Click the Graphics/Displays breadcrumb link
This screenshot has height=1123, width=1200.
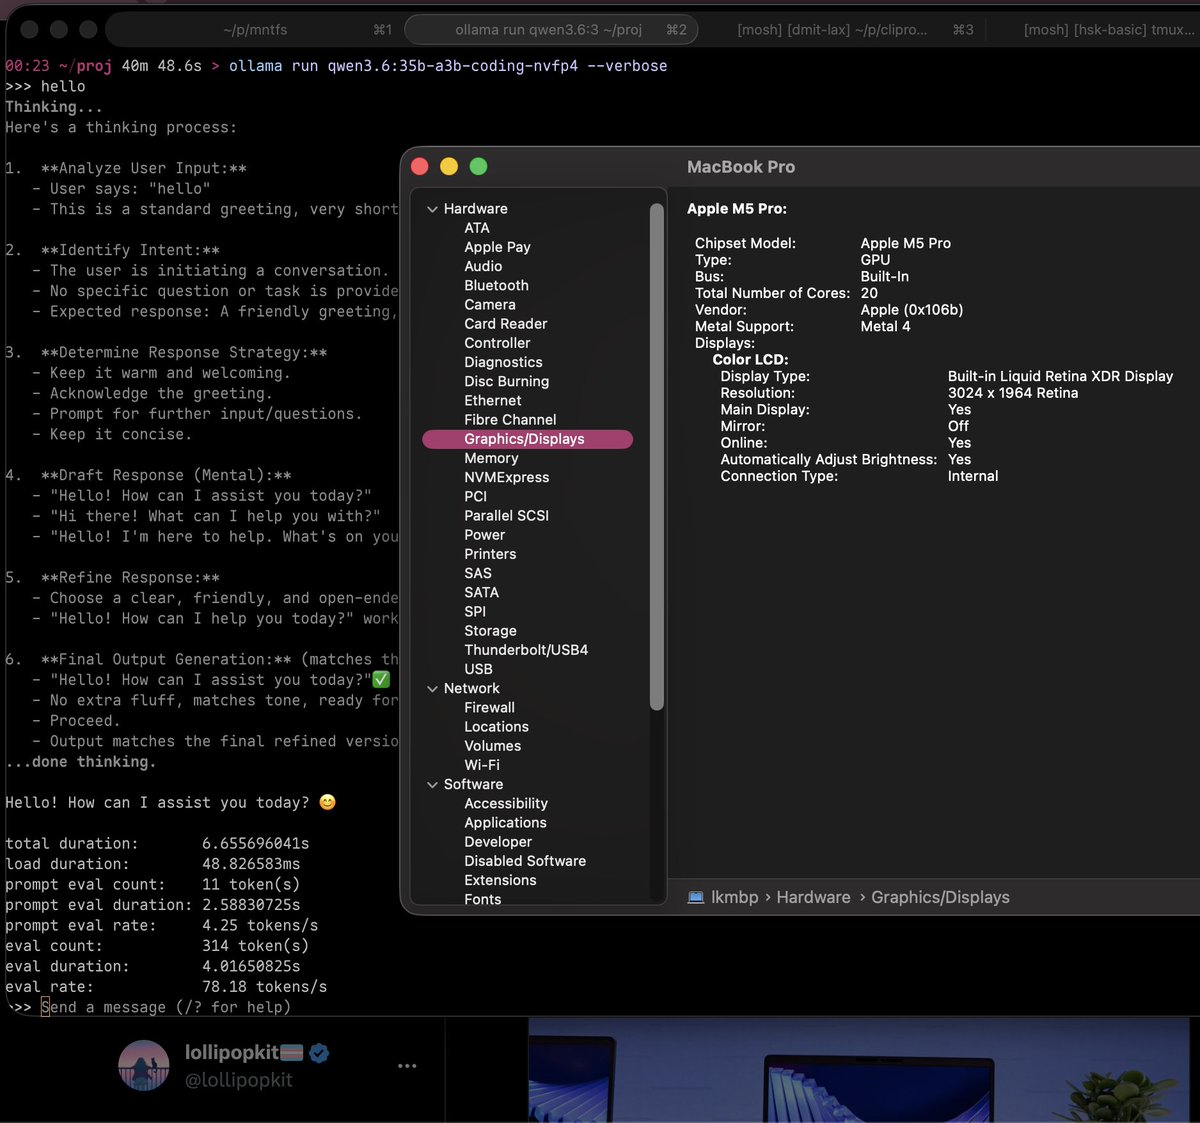pyautogui.click(x=940, y=897)
